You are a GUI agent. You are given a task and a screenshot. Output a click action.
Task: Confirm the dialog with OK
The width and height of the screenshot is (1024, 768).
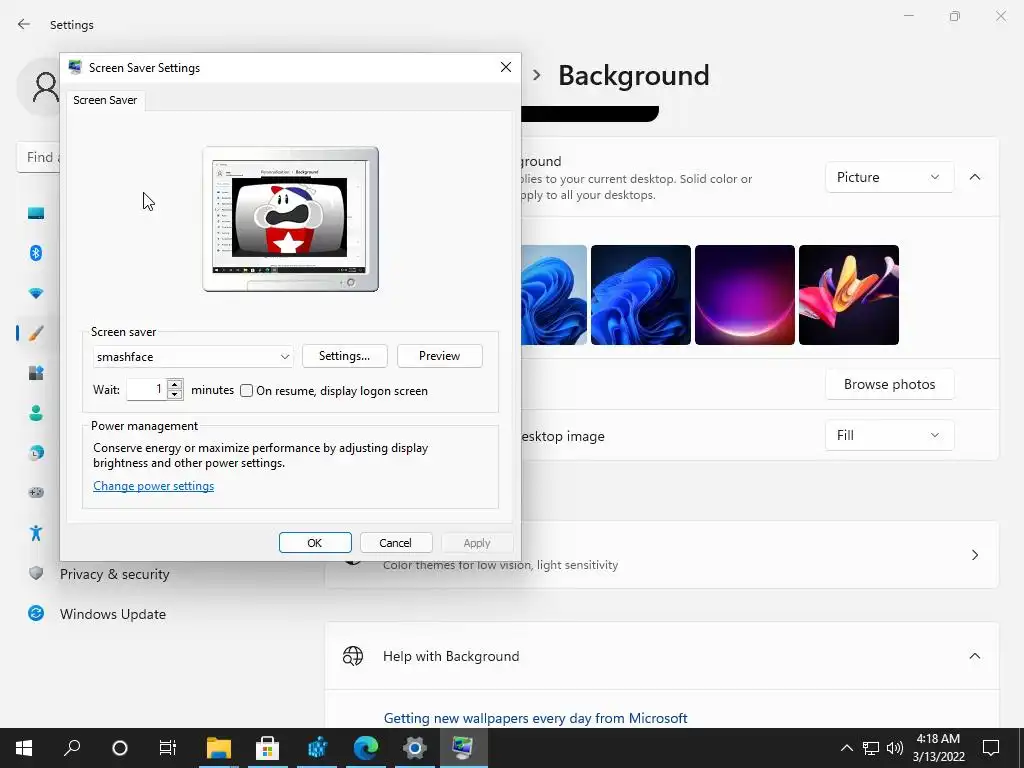point(315,543)
